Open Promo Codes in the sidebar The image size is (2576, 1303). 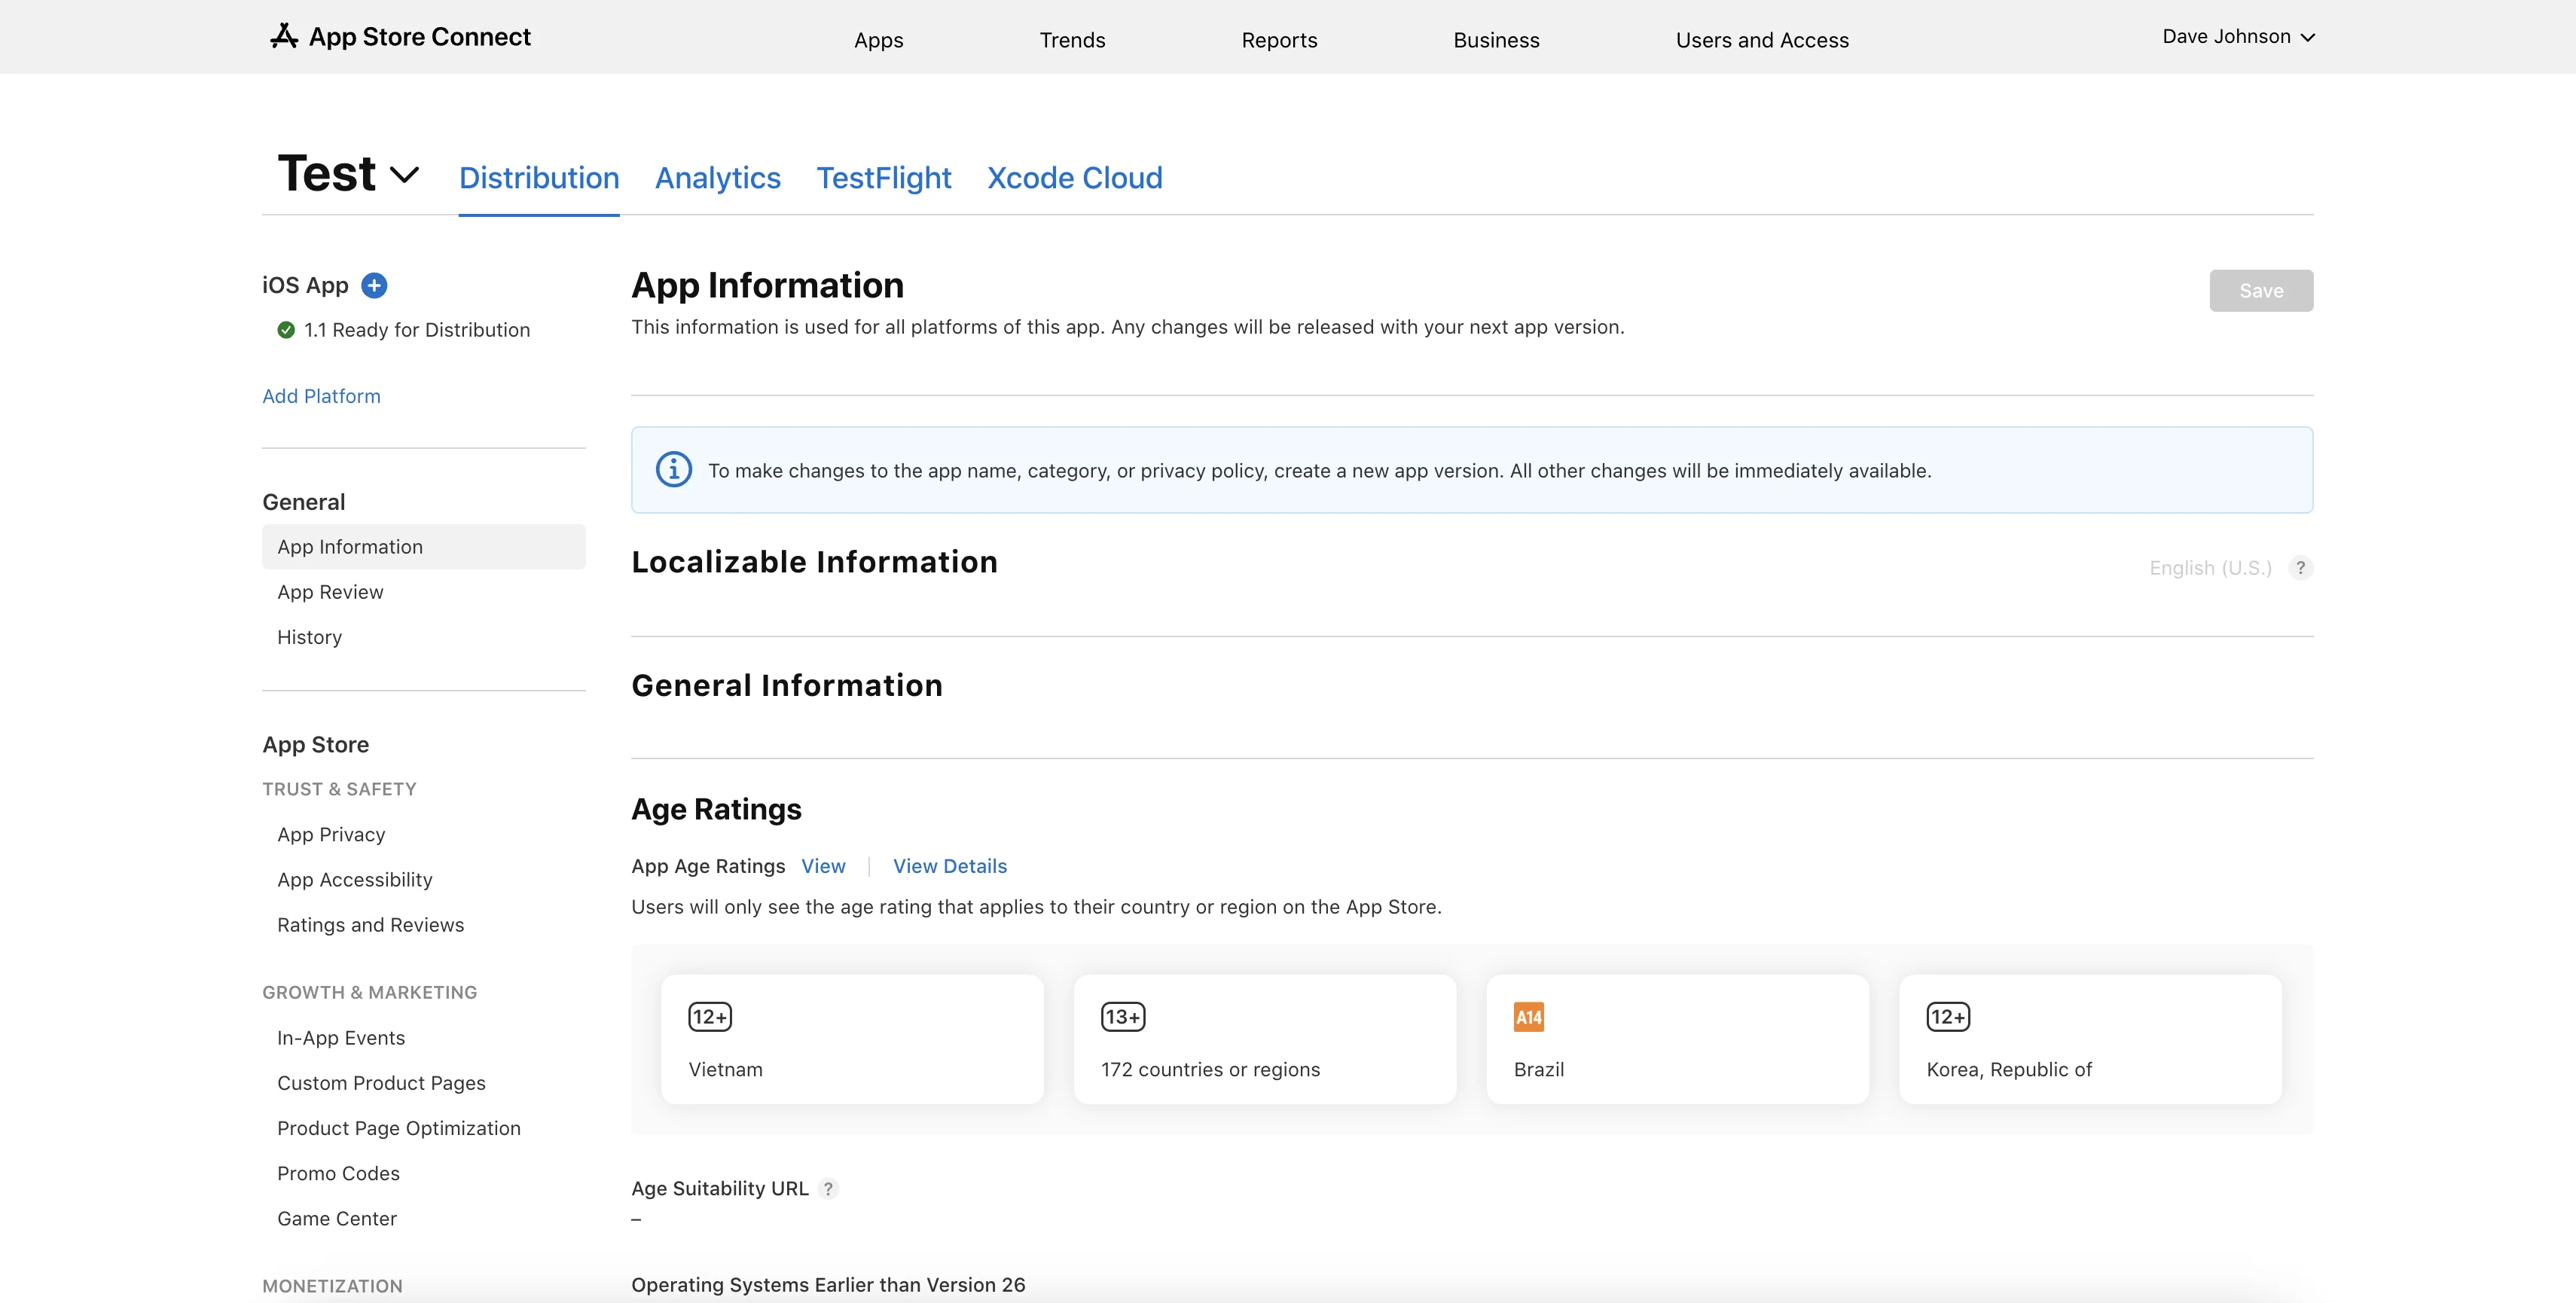338,1173
